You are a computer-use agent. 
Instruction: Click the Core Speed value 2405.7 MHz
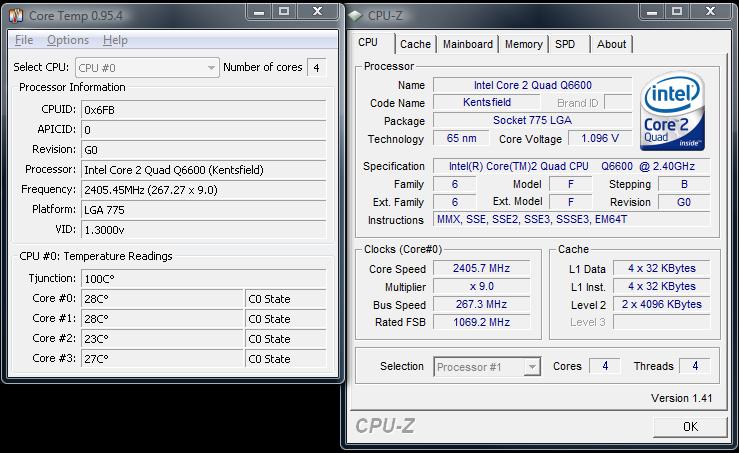[x=482, y=268]
